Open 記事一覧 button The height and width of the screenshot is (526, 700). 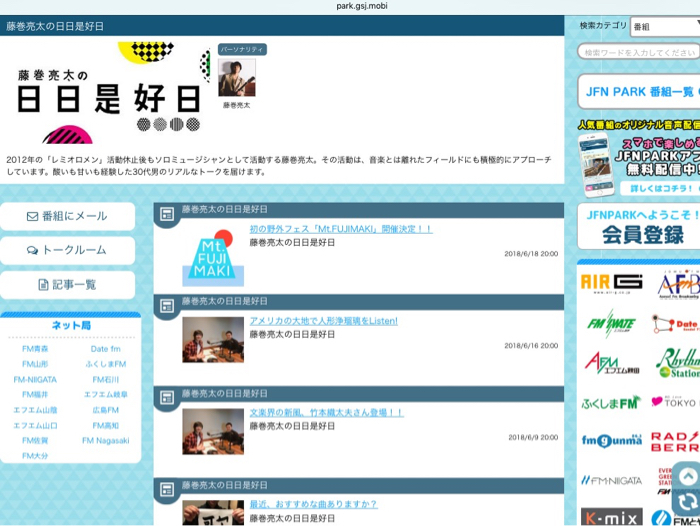pyautogui.click(x=67, y=284)
